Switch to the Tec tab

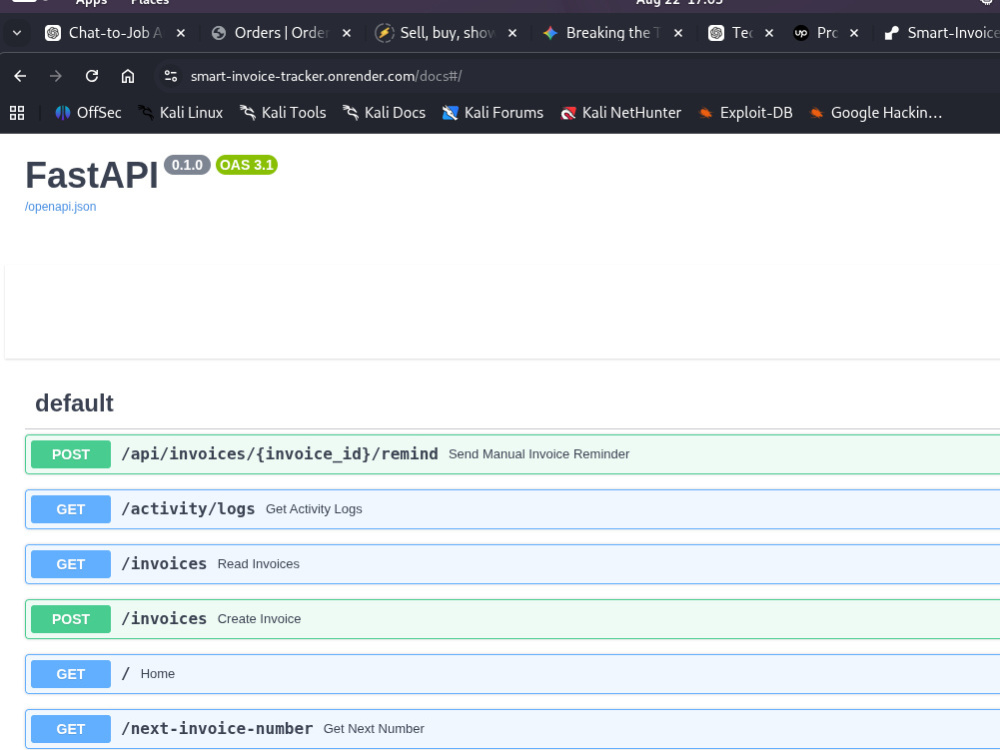742,33
